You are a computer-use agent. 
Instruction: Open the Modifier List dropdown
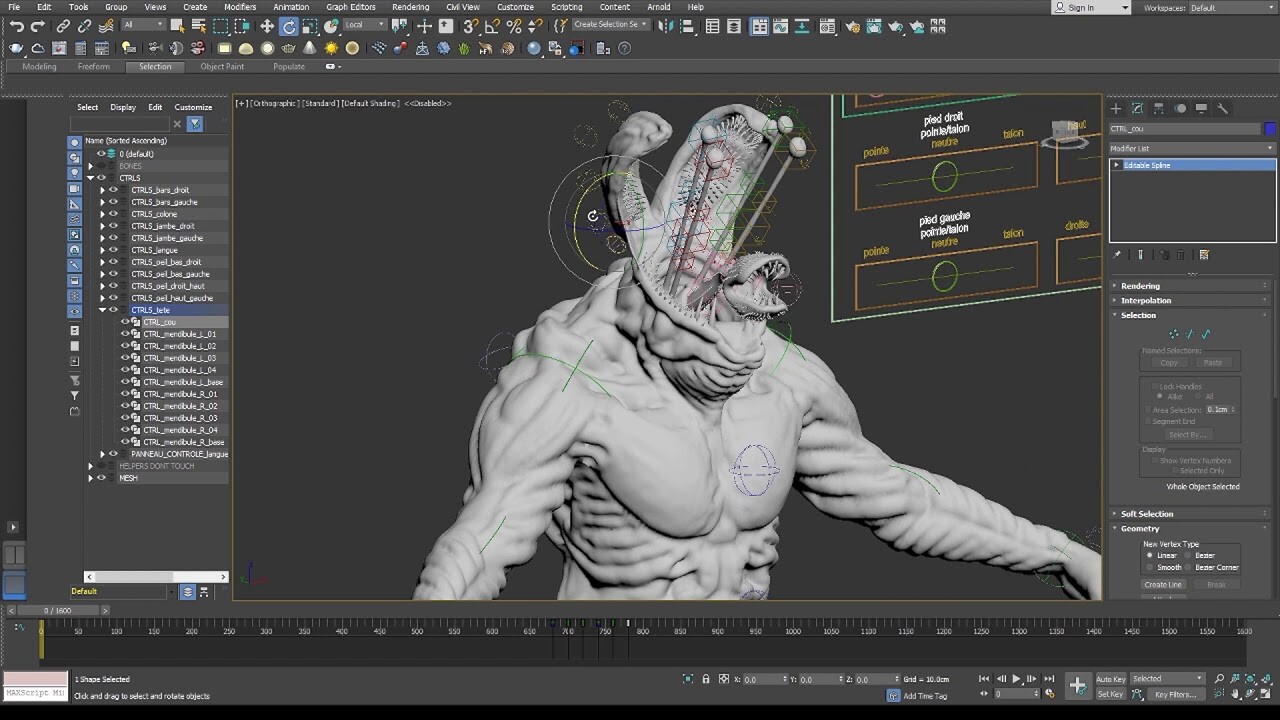[x=1191, y=146]
